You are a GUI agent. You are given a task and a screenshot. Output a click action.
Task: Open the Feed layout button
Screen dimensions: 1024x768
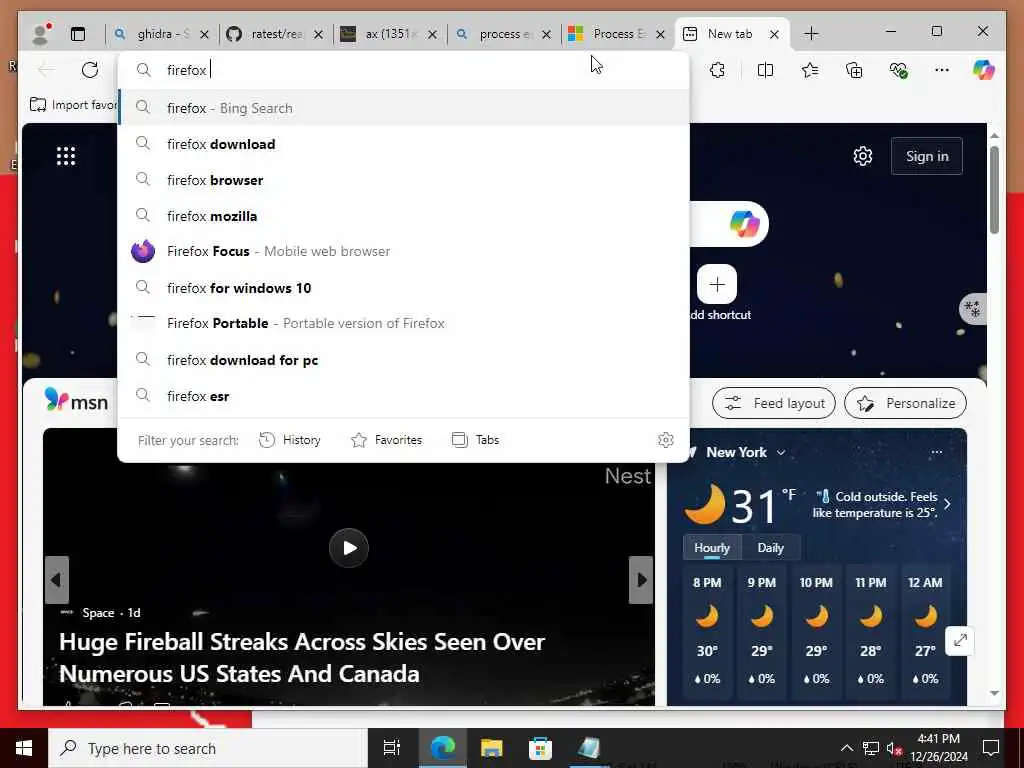click(775, 403)
